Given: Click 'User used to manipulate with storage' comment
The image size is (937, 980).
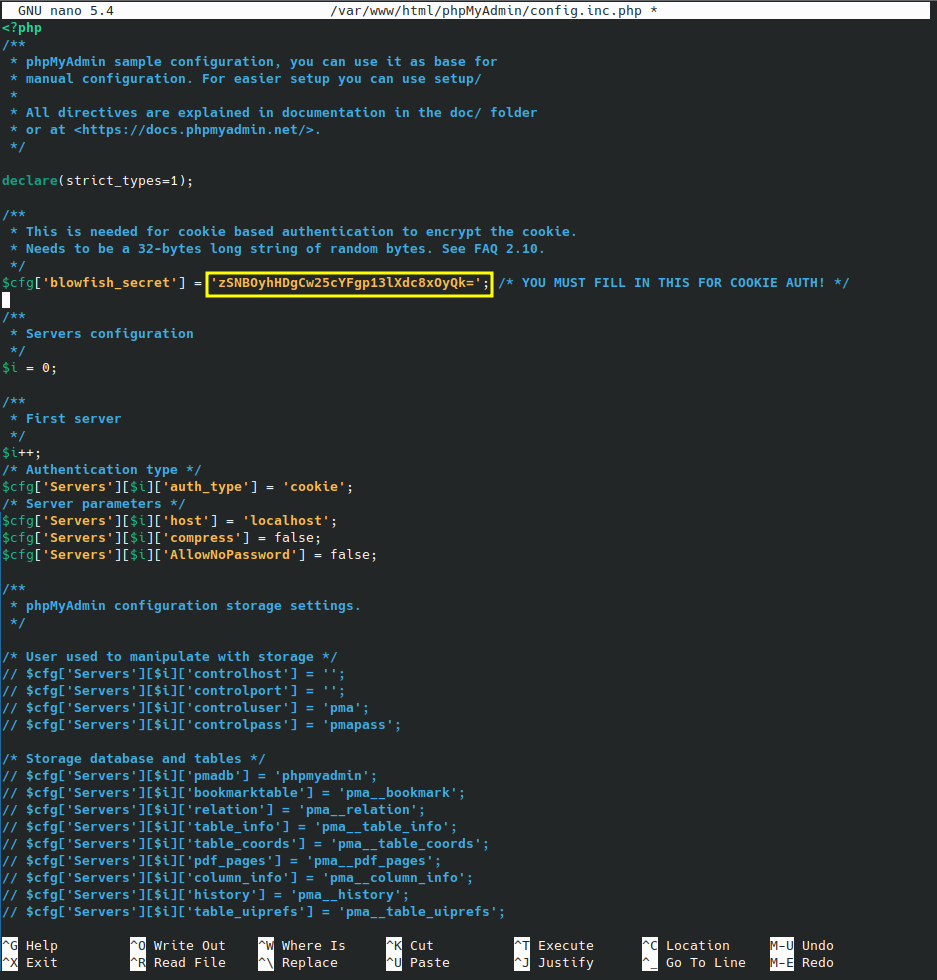Looking at the screenshot, I should tap(169, 657).
